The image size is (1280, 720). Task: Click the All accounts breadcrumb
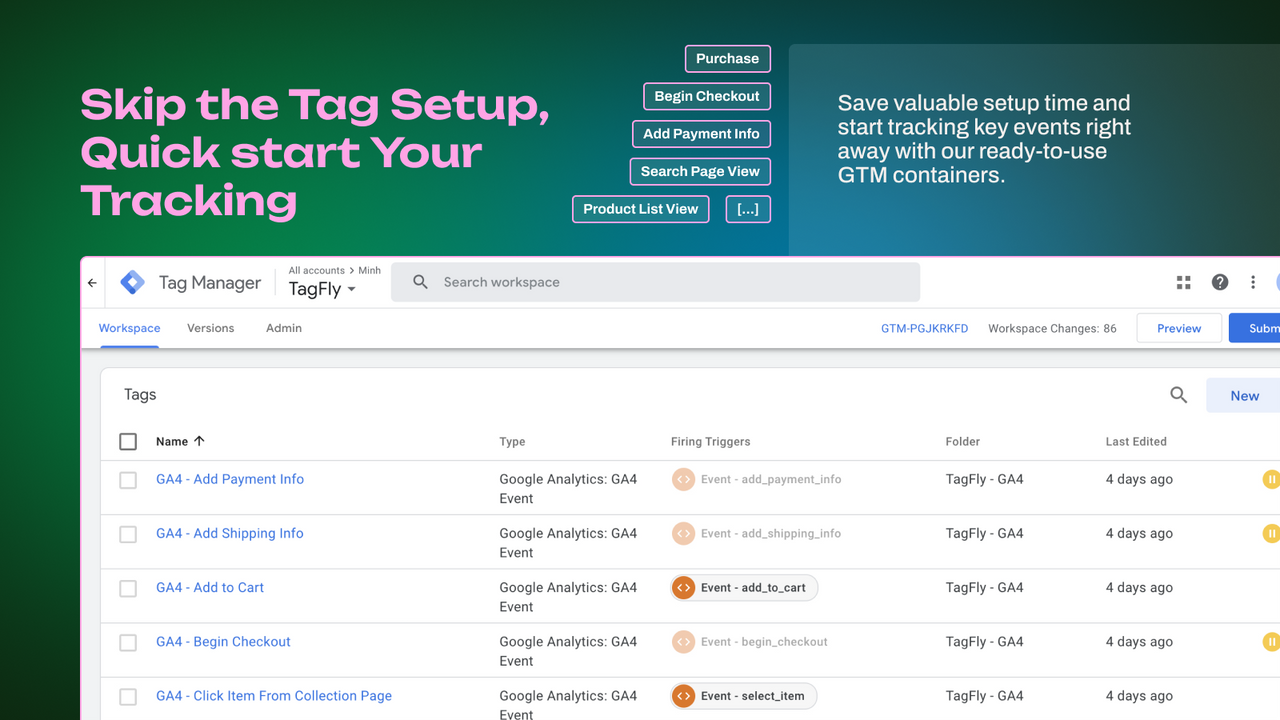coord(316,270)
